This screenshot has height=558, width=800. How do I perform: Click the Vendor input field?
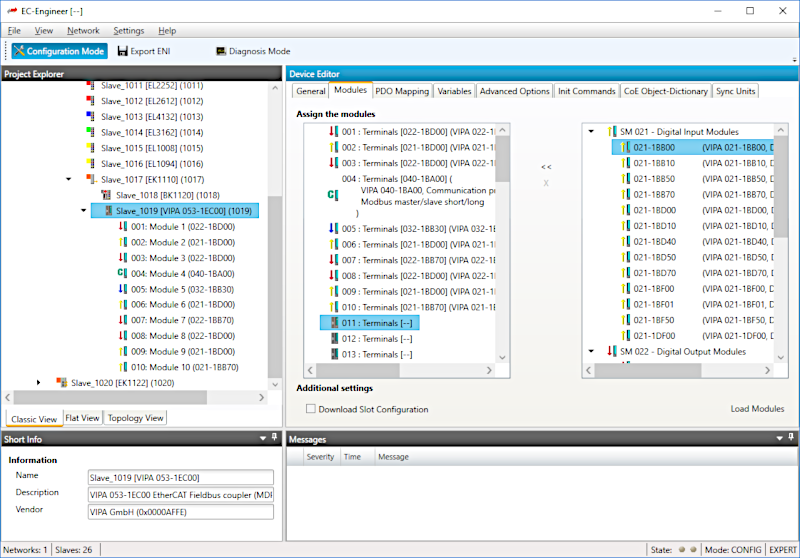click(181, 512)
